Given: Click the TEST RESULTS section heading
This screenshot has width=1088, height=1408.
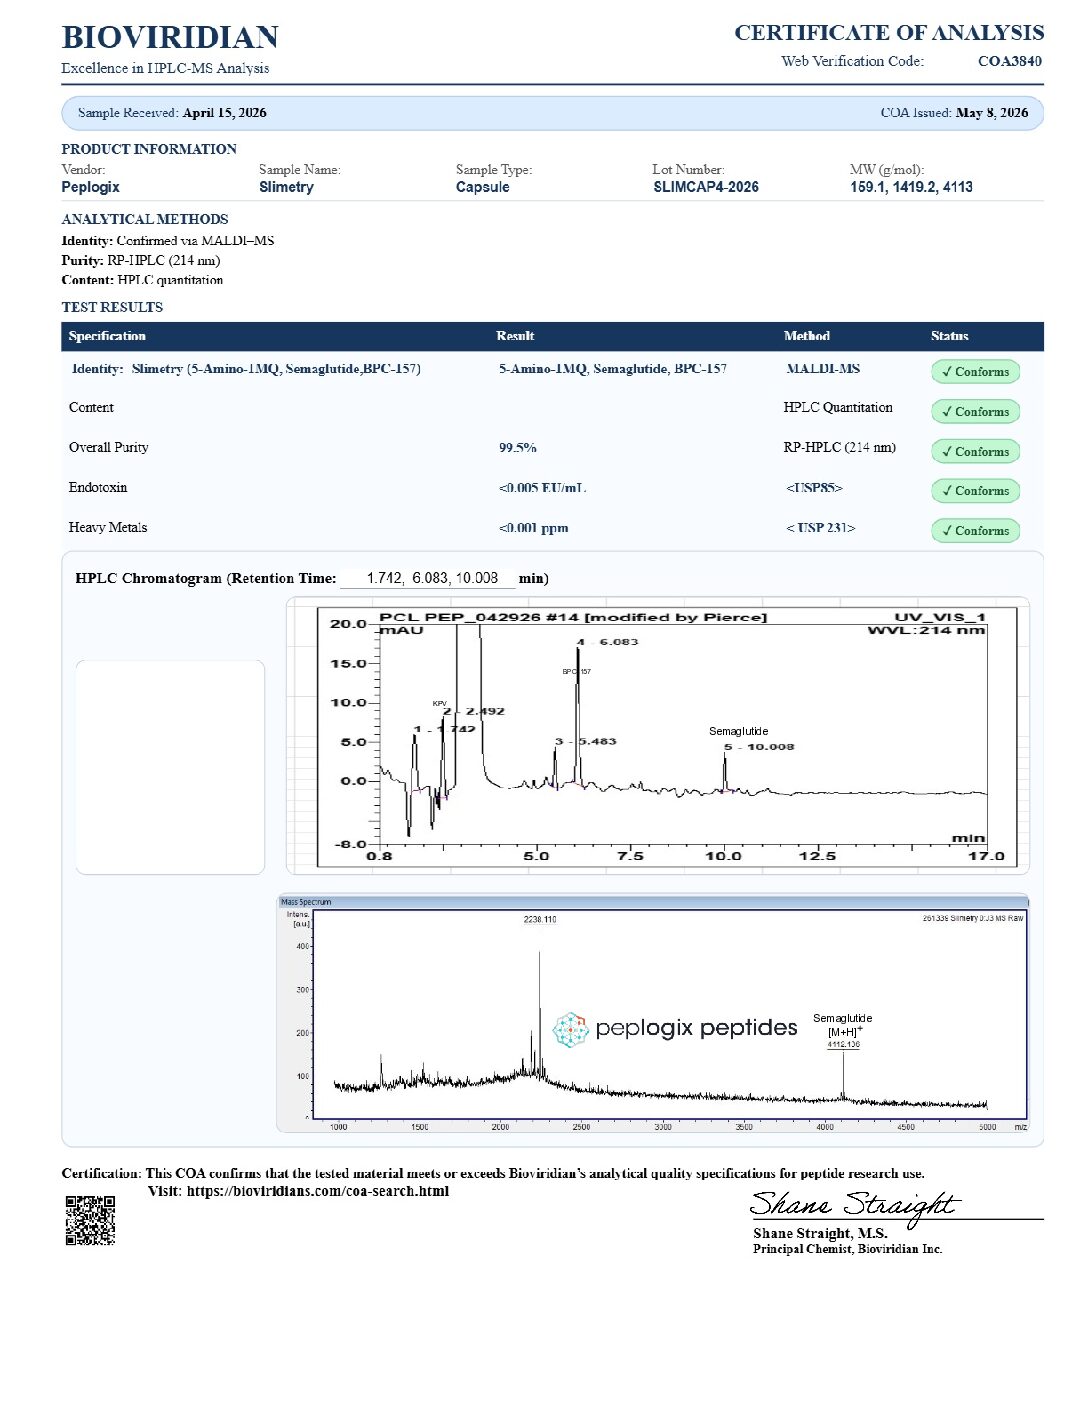Looking at the screenshot, I should coord(112,307).
